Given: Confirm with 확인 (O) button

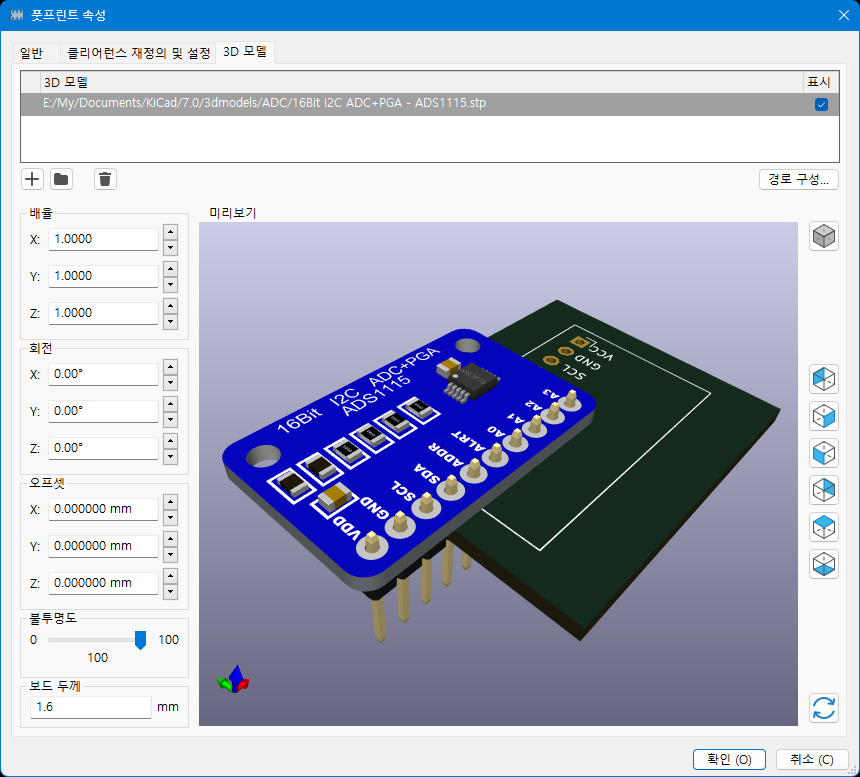Looking at the screenshot, I should point(729,759).
